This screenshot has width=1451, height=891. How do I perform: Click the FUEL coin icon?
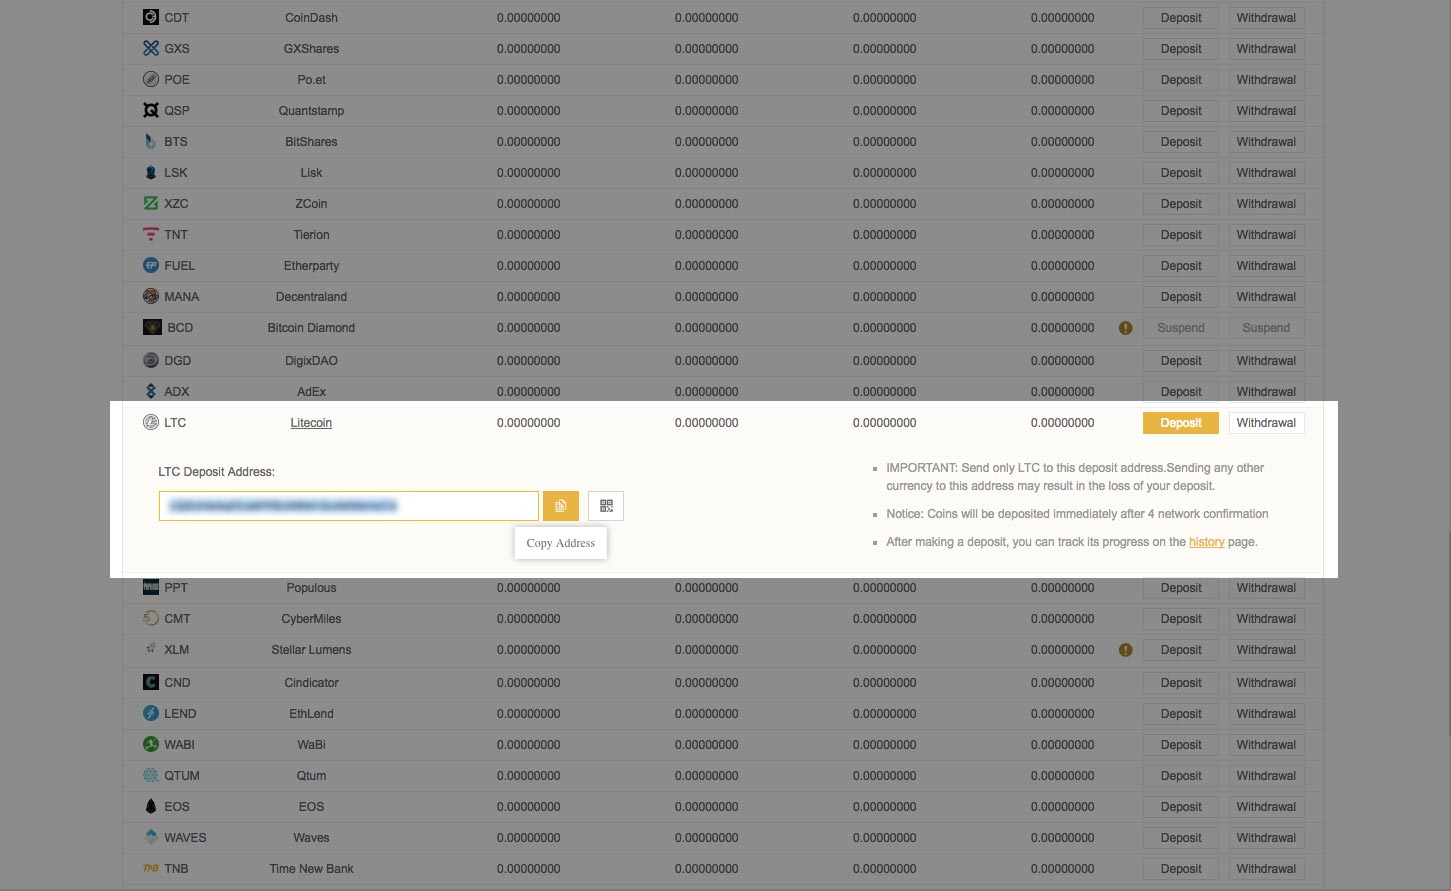click(151, 265)
